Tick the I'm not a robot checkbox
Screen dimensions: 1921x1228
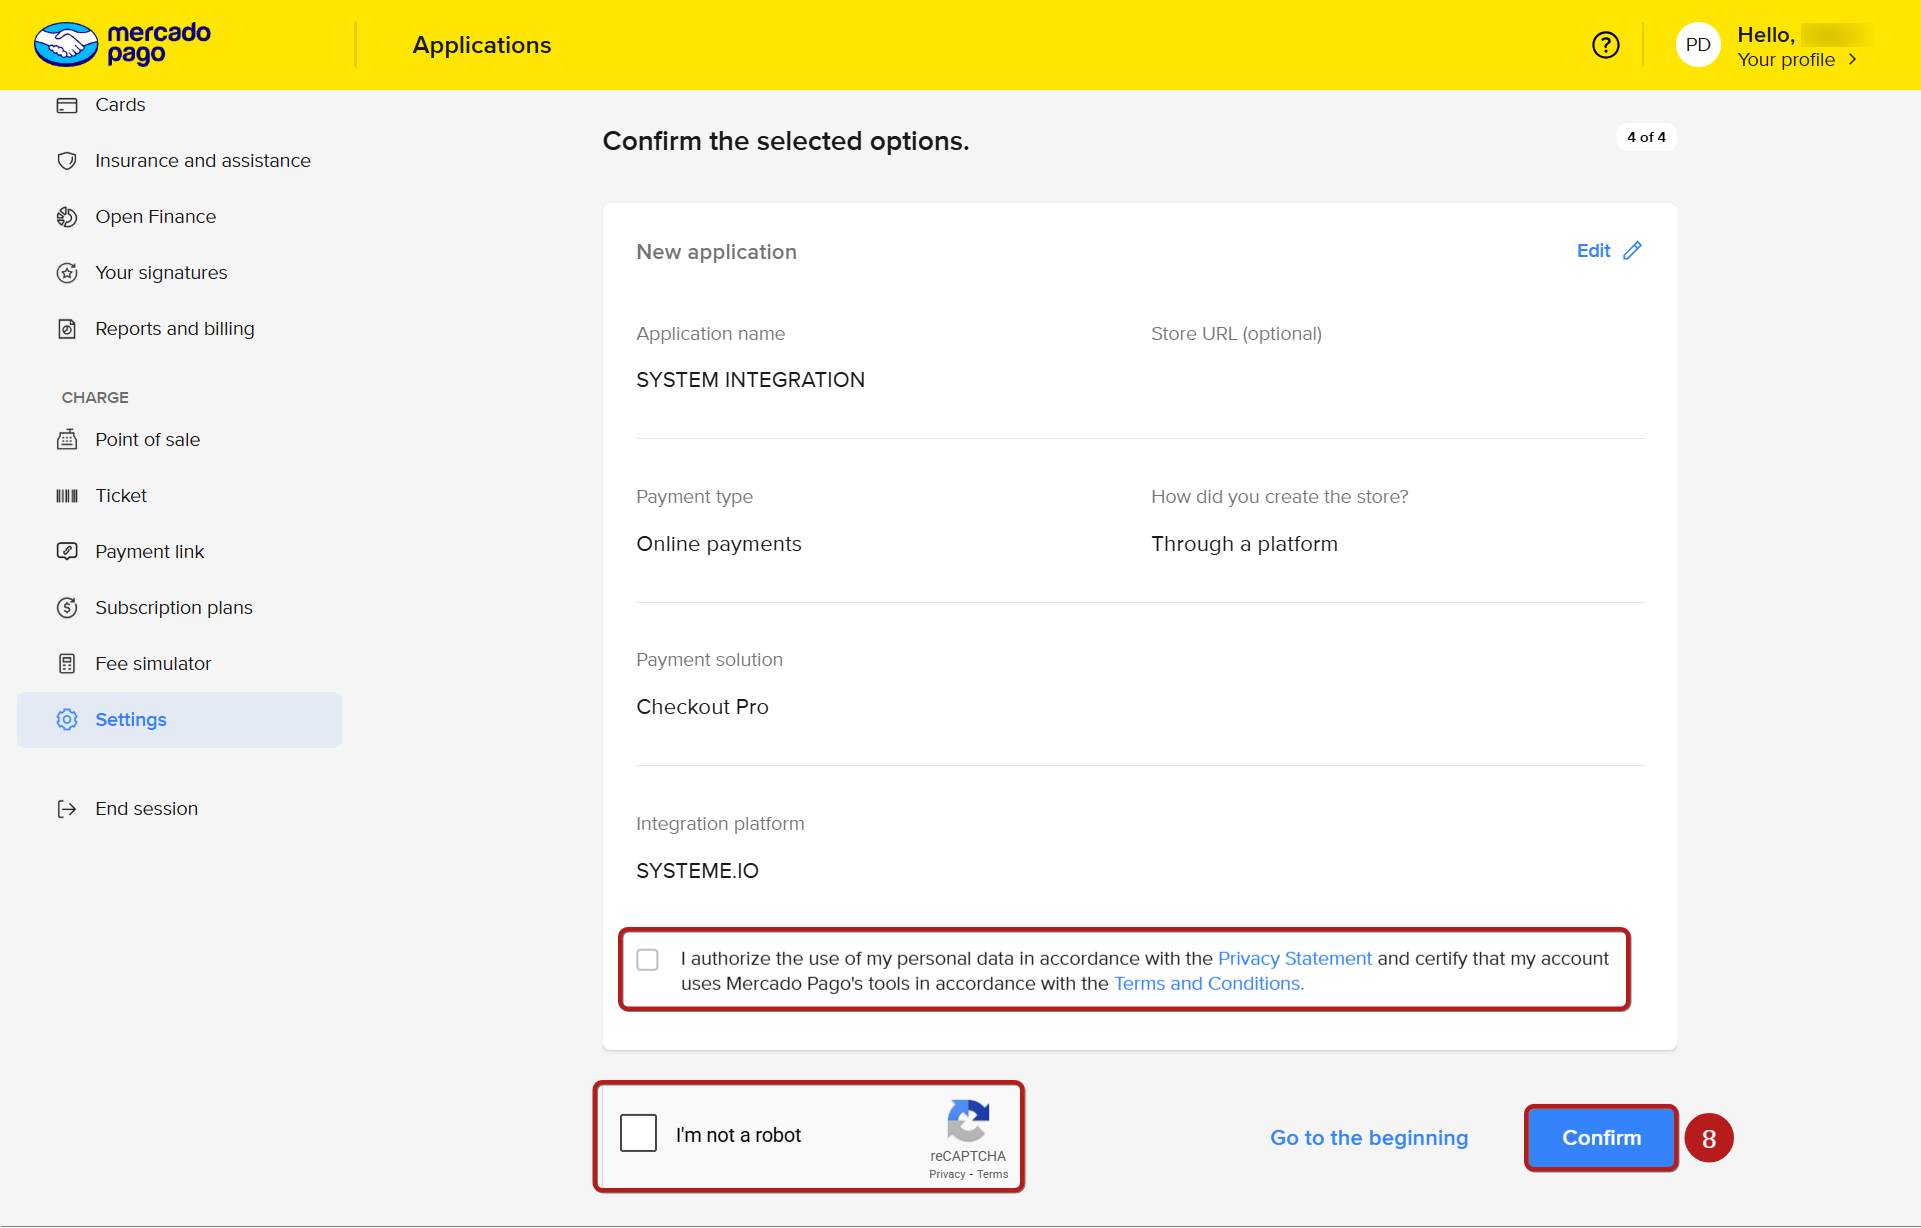638,1134
